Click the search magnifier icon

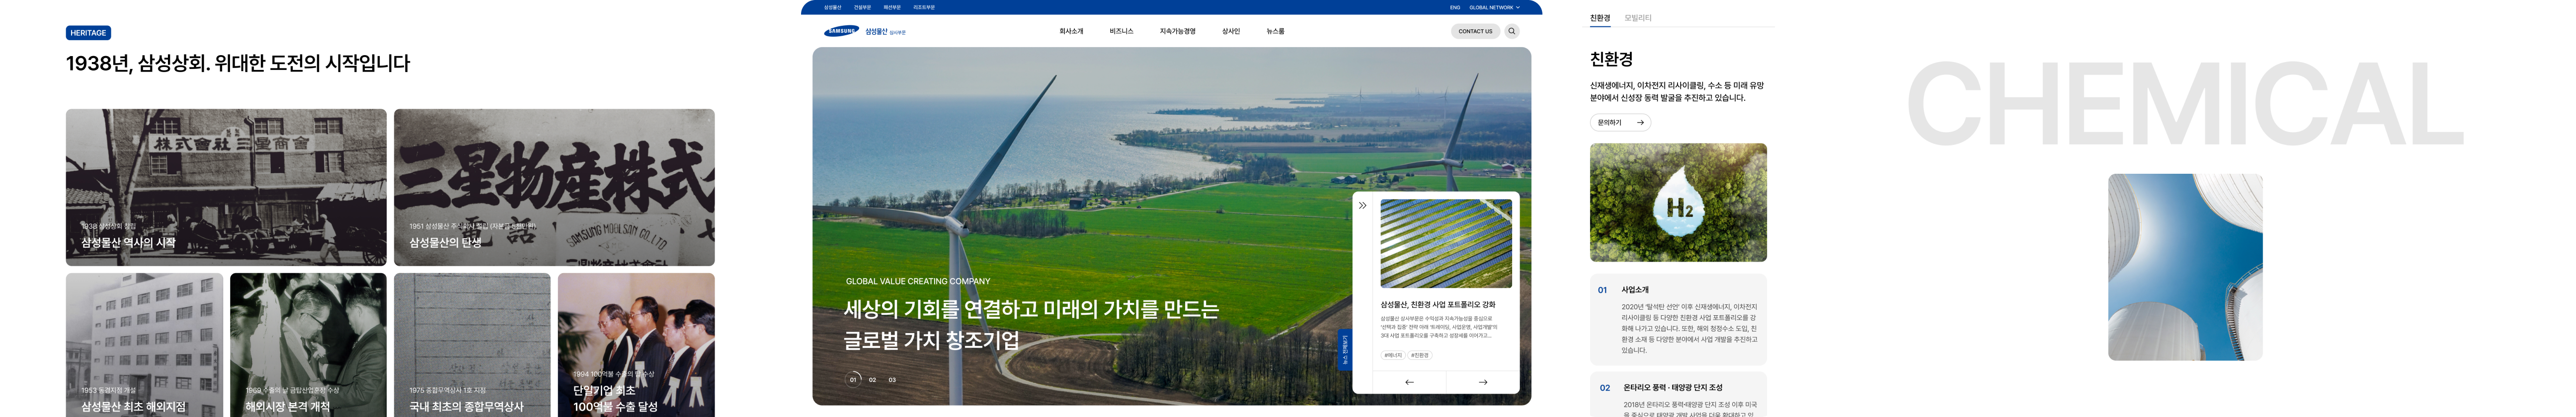(x=1511, y=31)
